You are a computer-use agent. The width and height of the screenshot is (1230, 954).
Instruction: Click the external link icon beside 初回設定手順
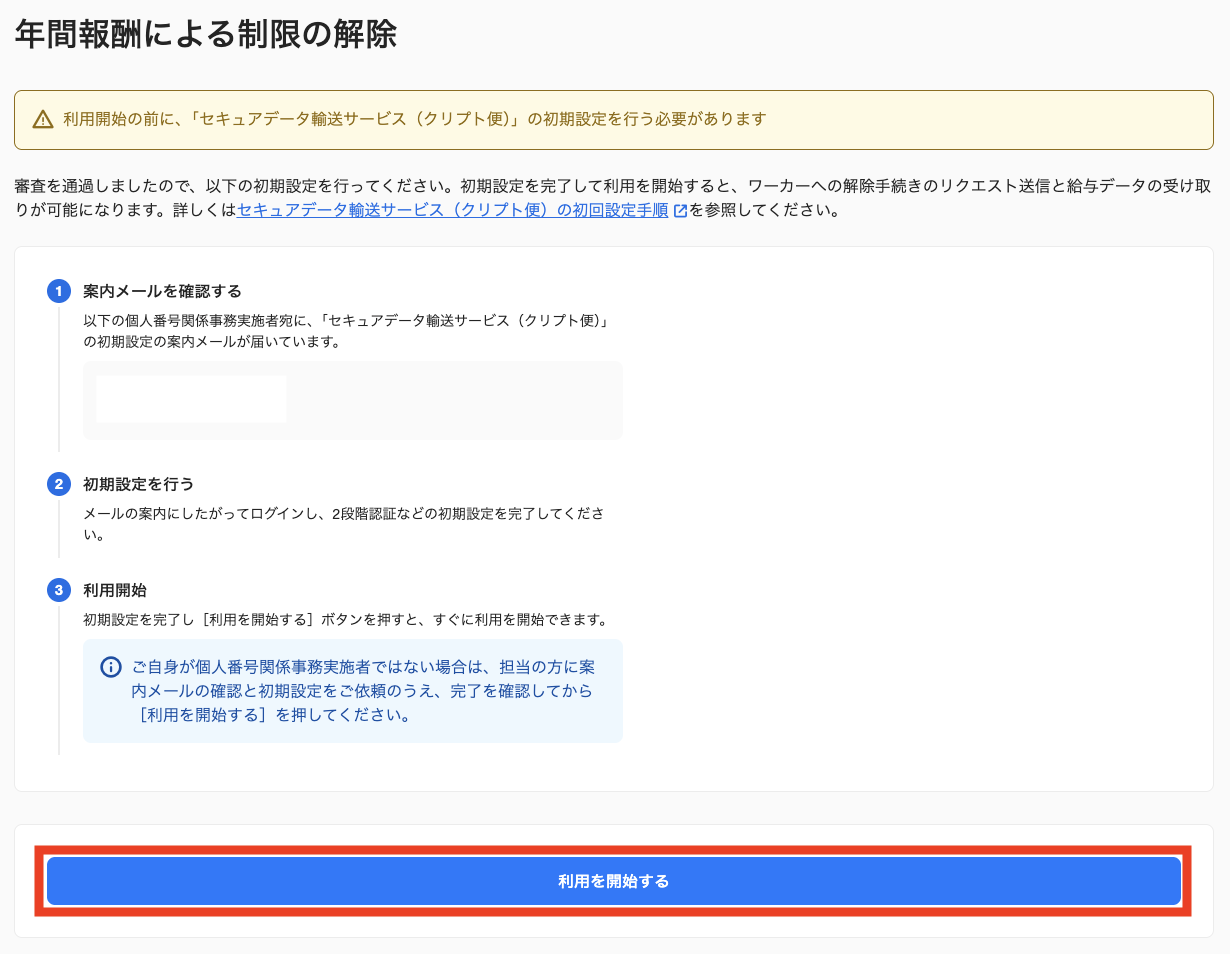pyautogui.click(x=680, y=212)
